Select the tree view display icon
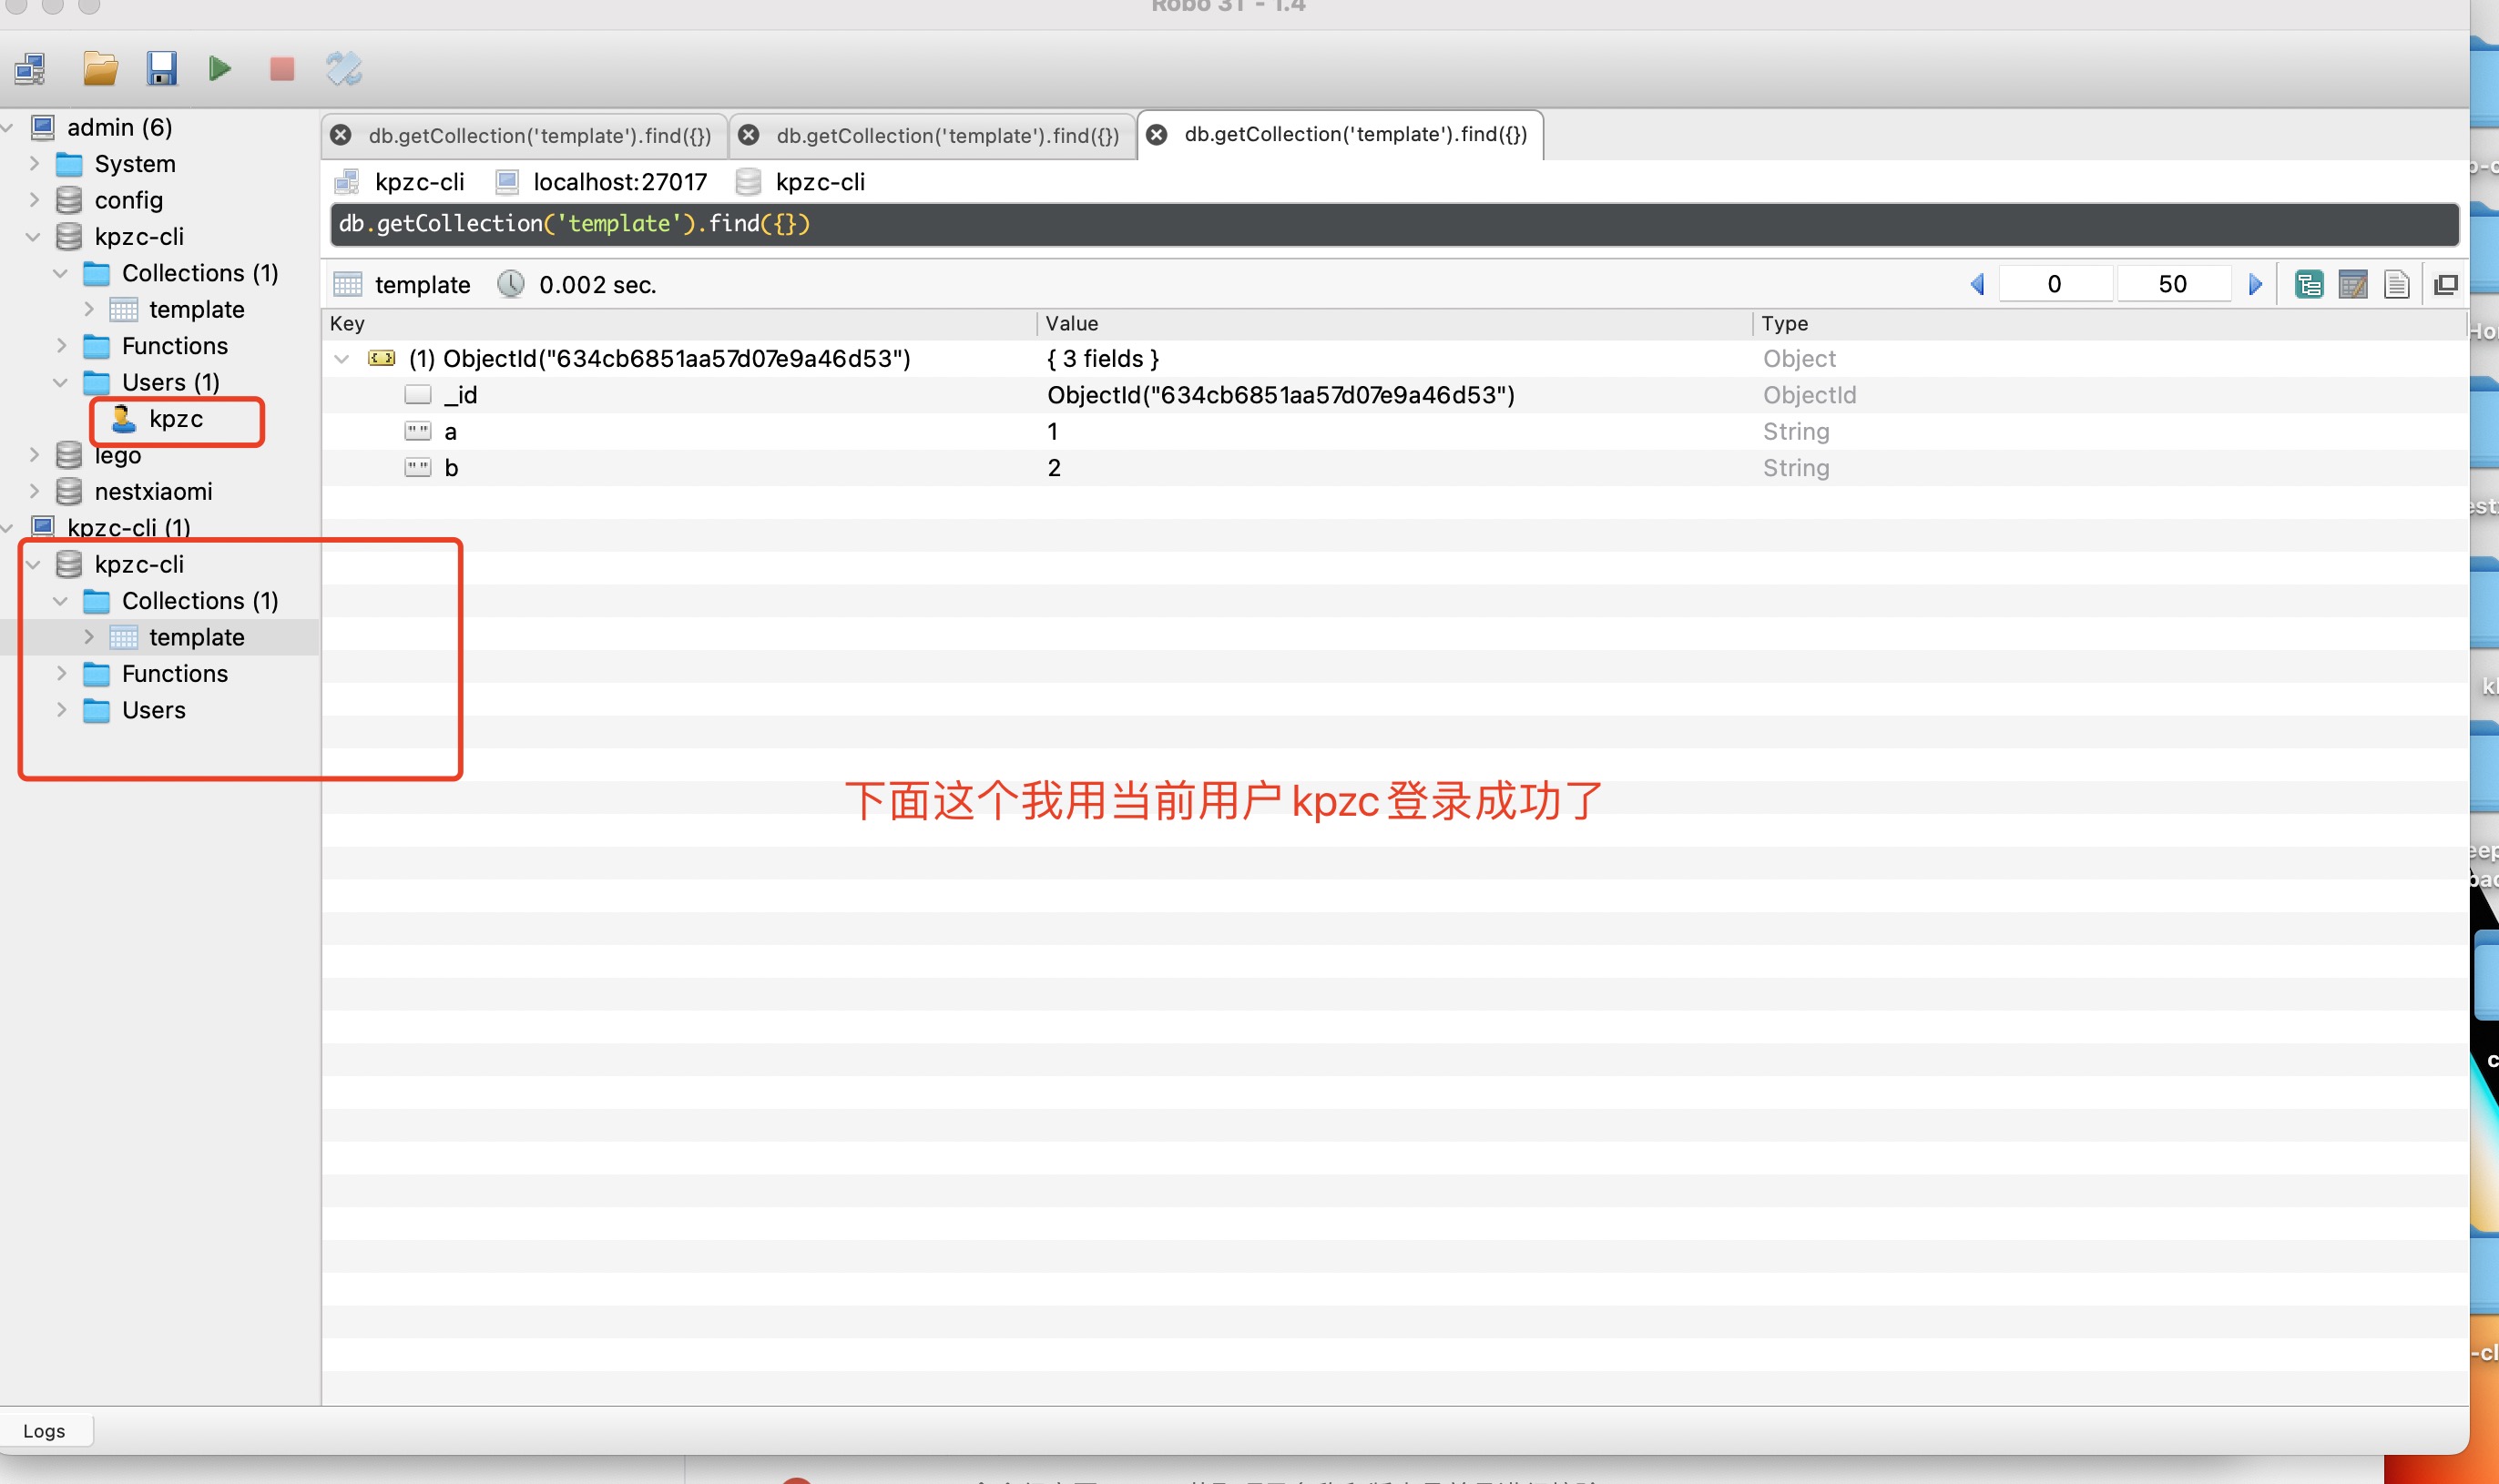 2310,284
